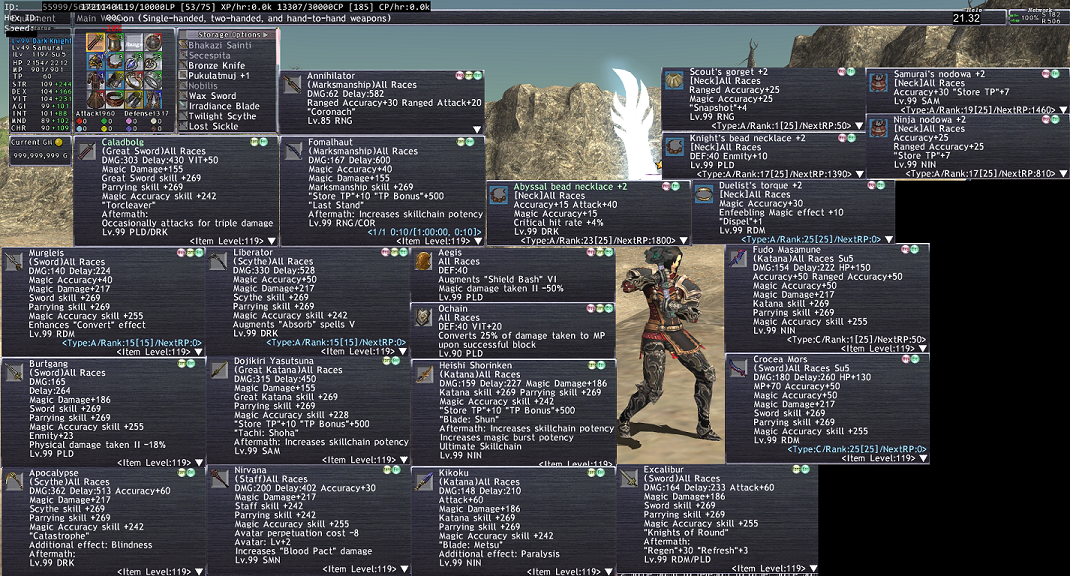Expand the Annihilator tooltip down arrow
1070x576 pixels.
[477, 129]
